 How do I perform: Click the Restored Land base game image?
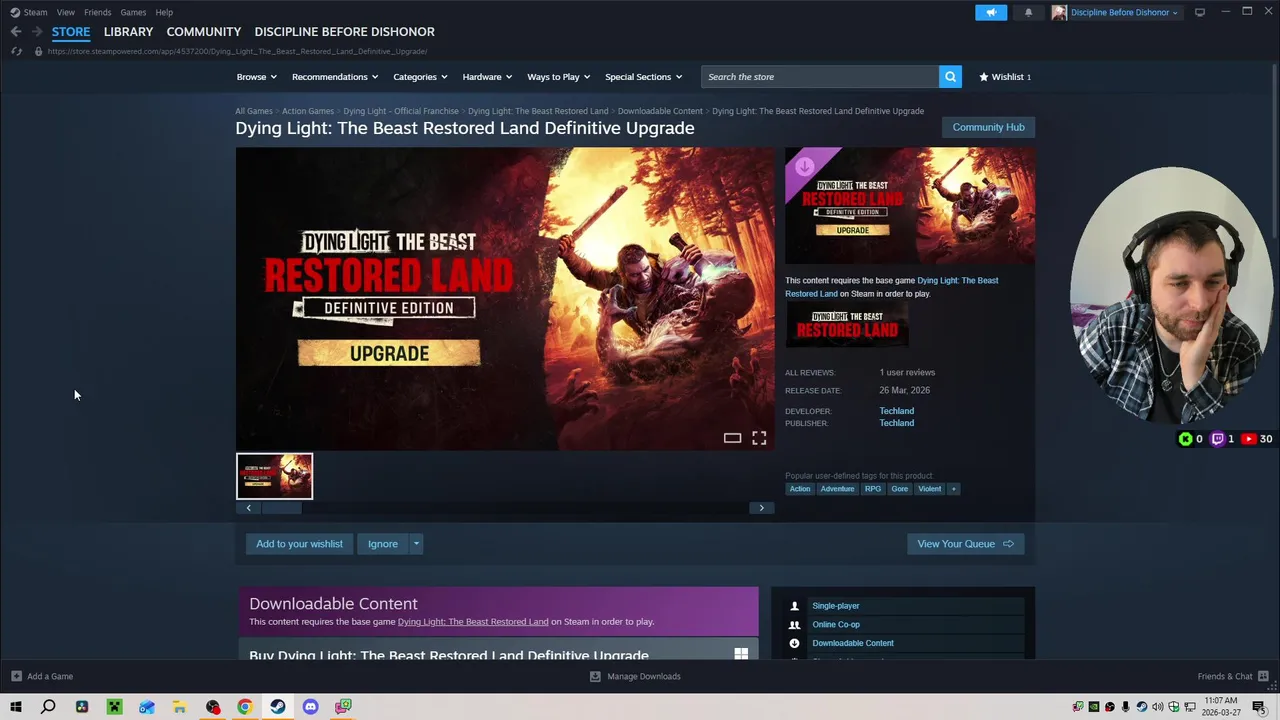click(847, 327)
